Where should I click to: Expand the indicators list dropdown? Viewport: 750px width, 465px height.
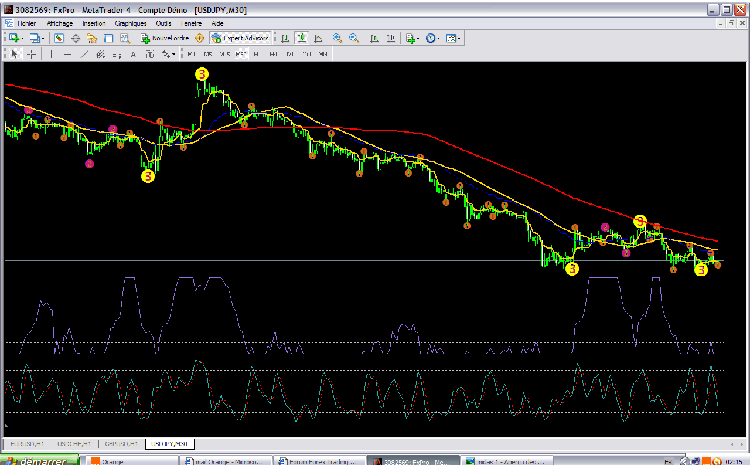[417, 38]
